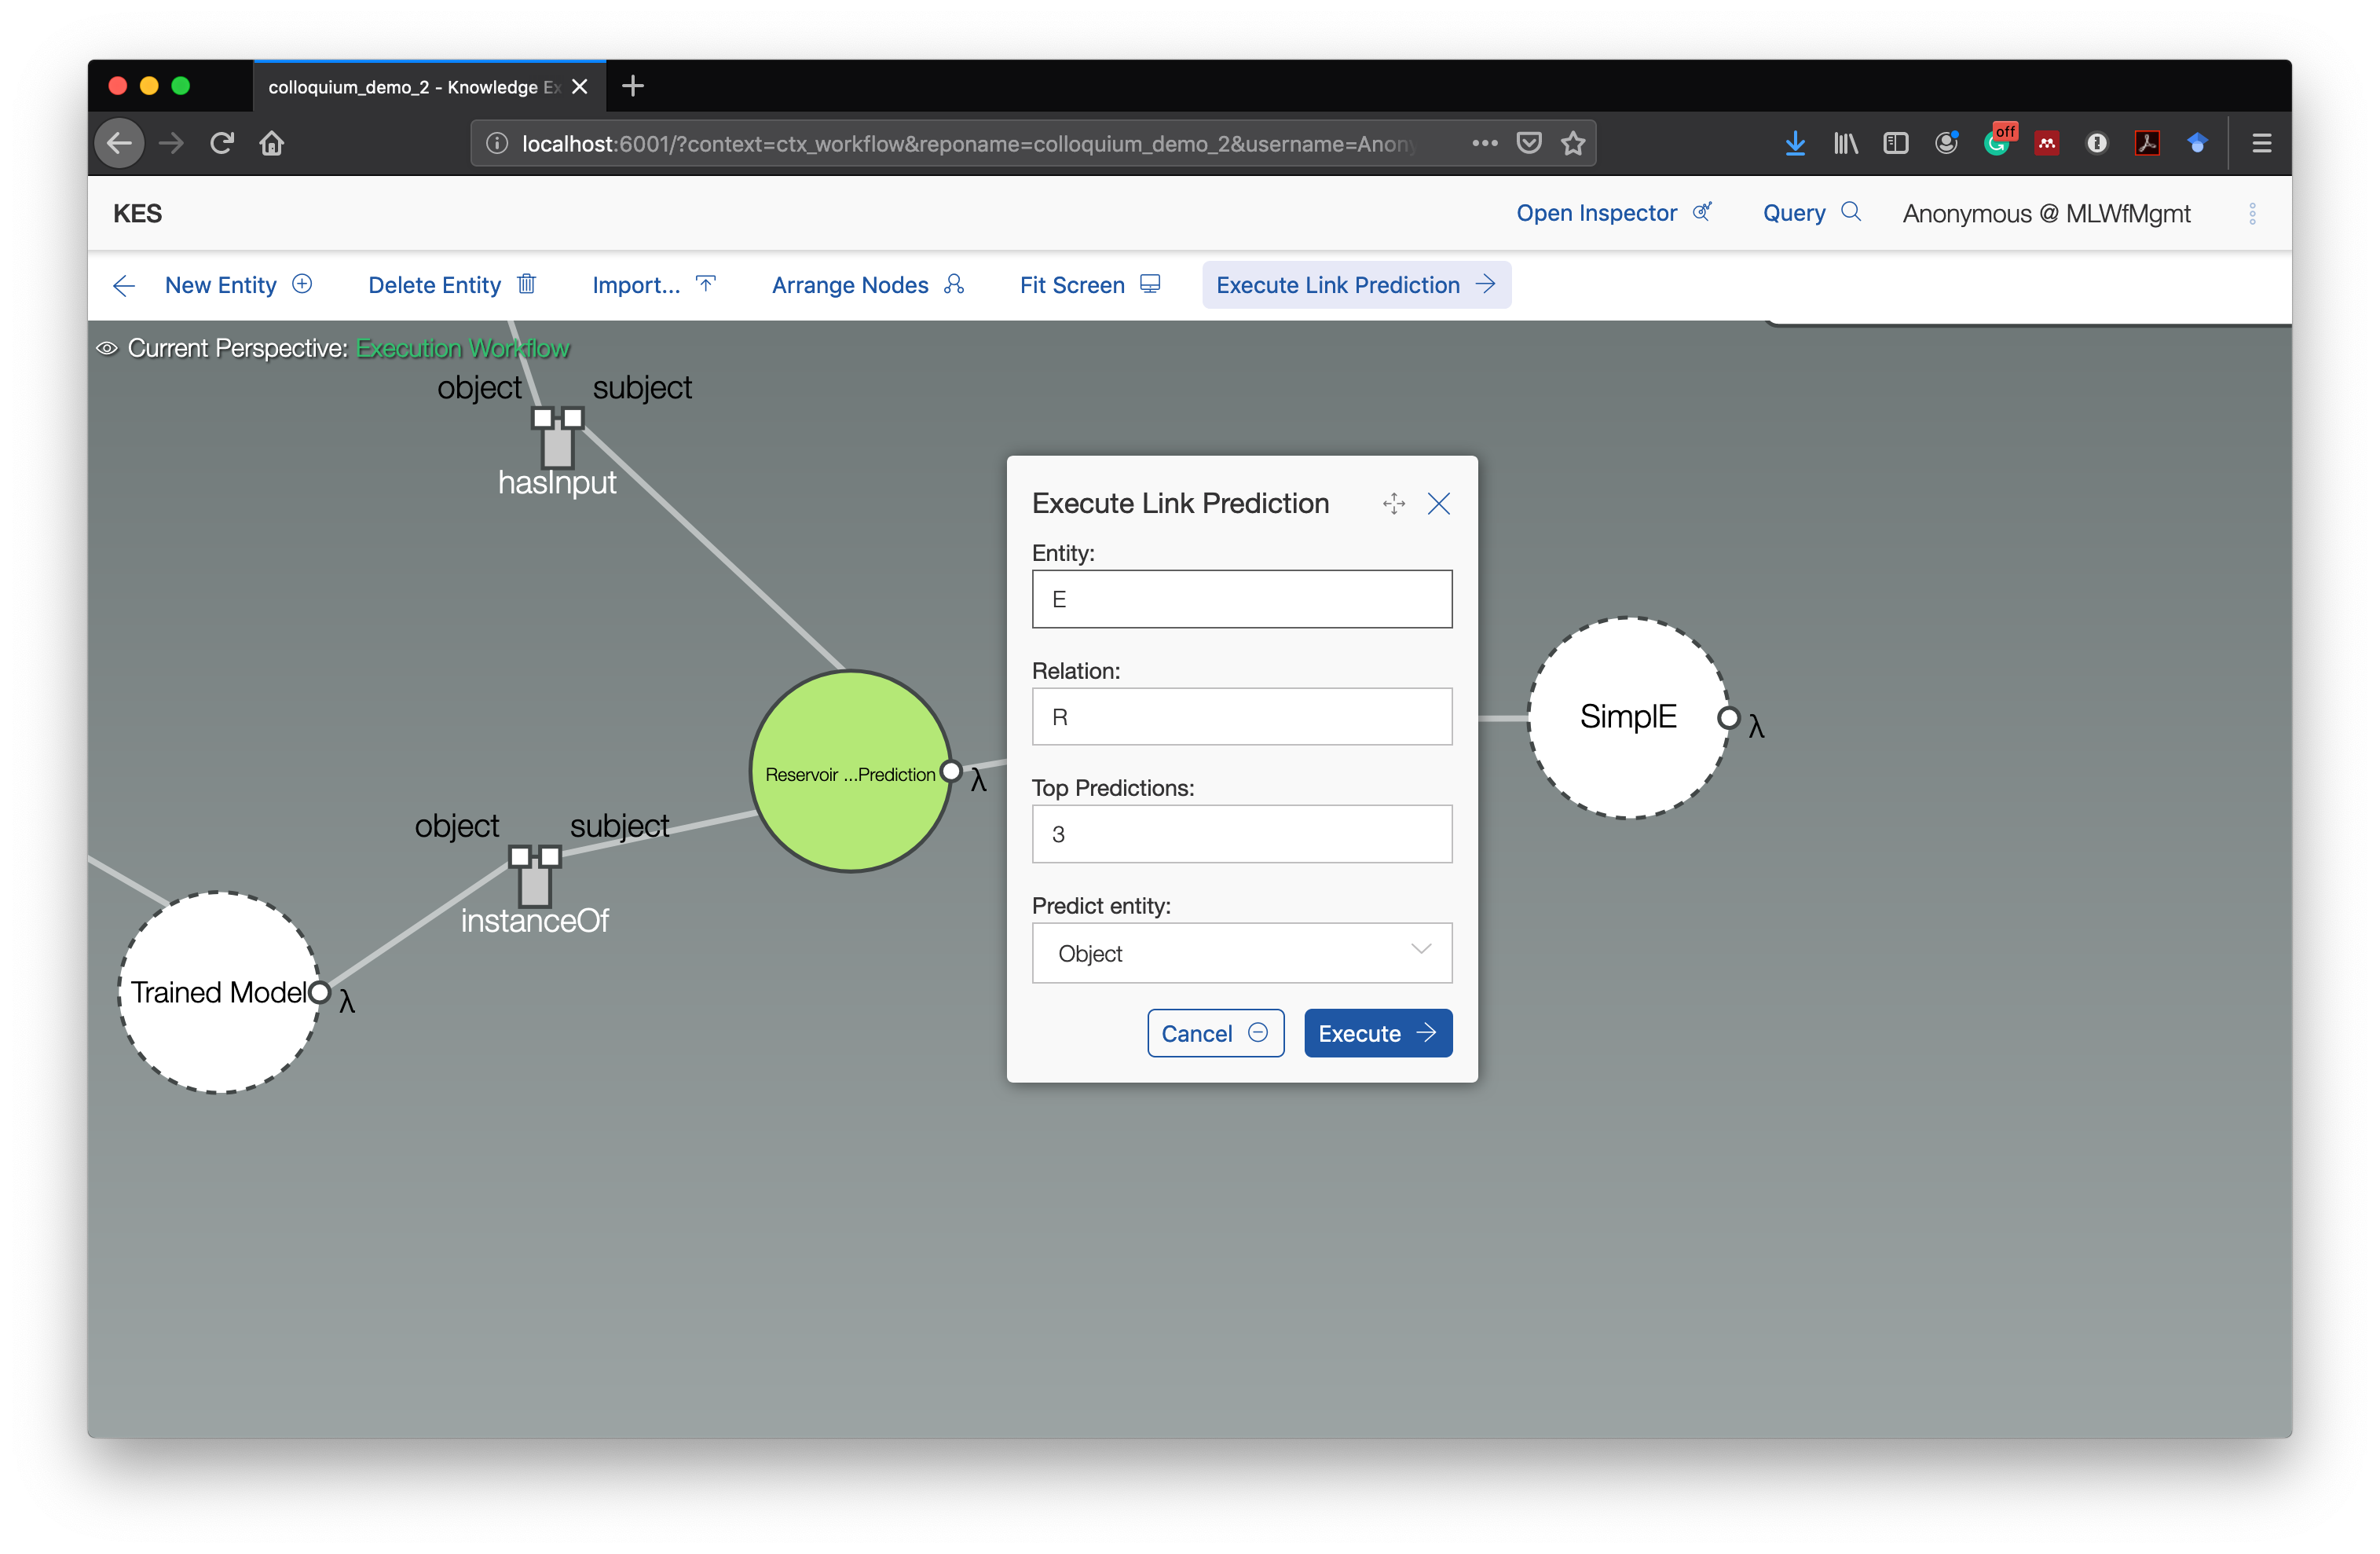This screenshot has height=1554, width=2380.
Task: Click the back arrow in toolbar
Action: [124, 286]
